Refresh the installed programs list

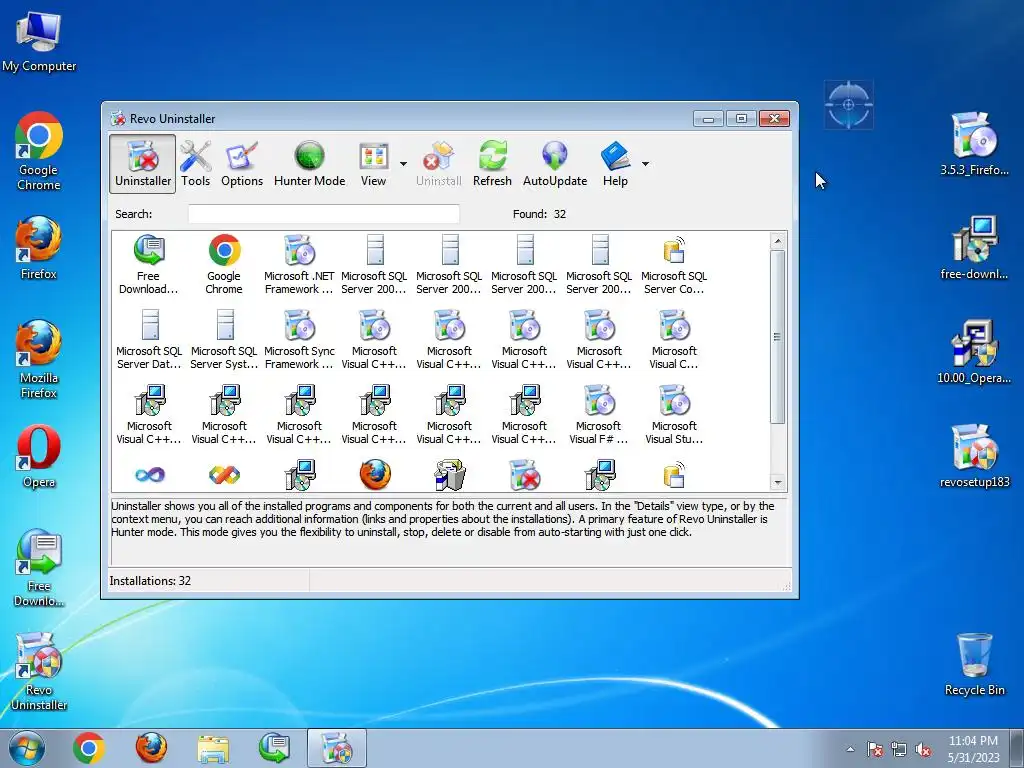pos(492,164)
